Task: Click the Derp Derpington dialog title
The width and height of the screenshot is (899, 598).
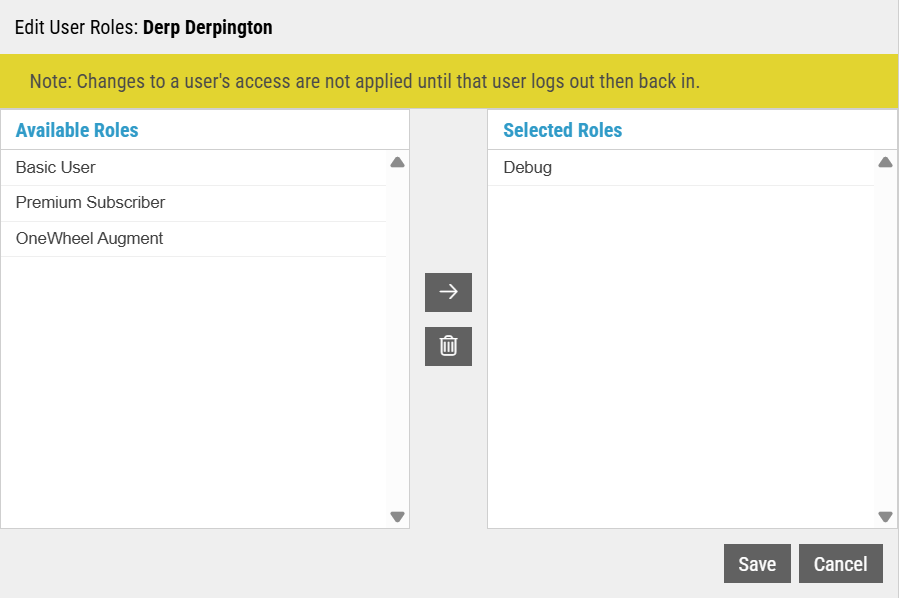Action: tap(208, 28)
